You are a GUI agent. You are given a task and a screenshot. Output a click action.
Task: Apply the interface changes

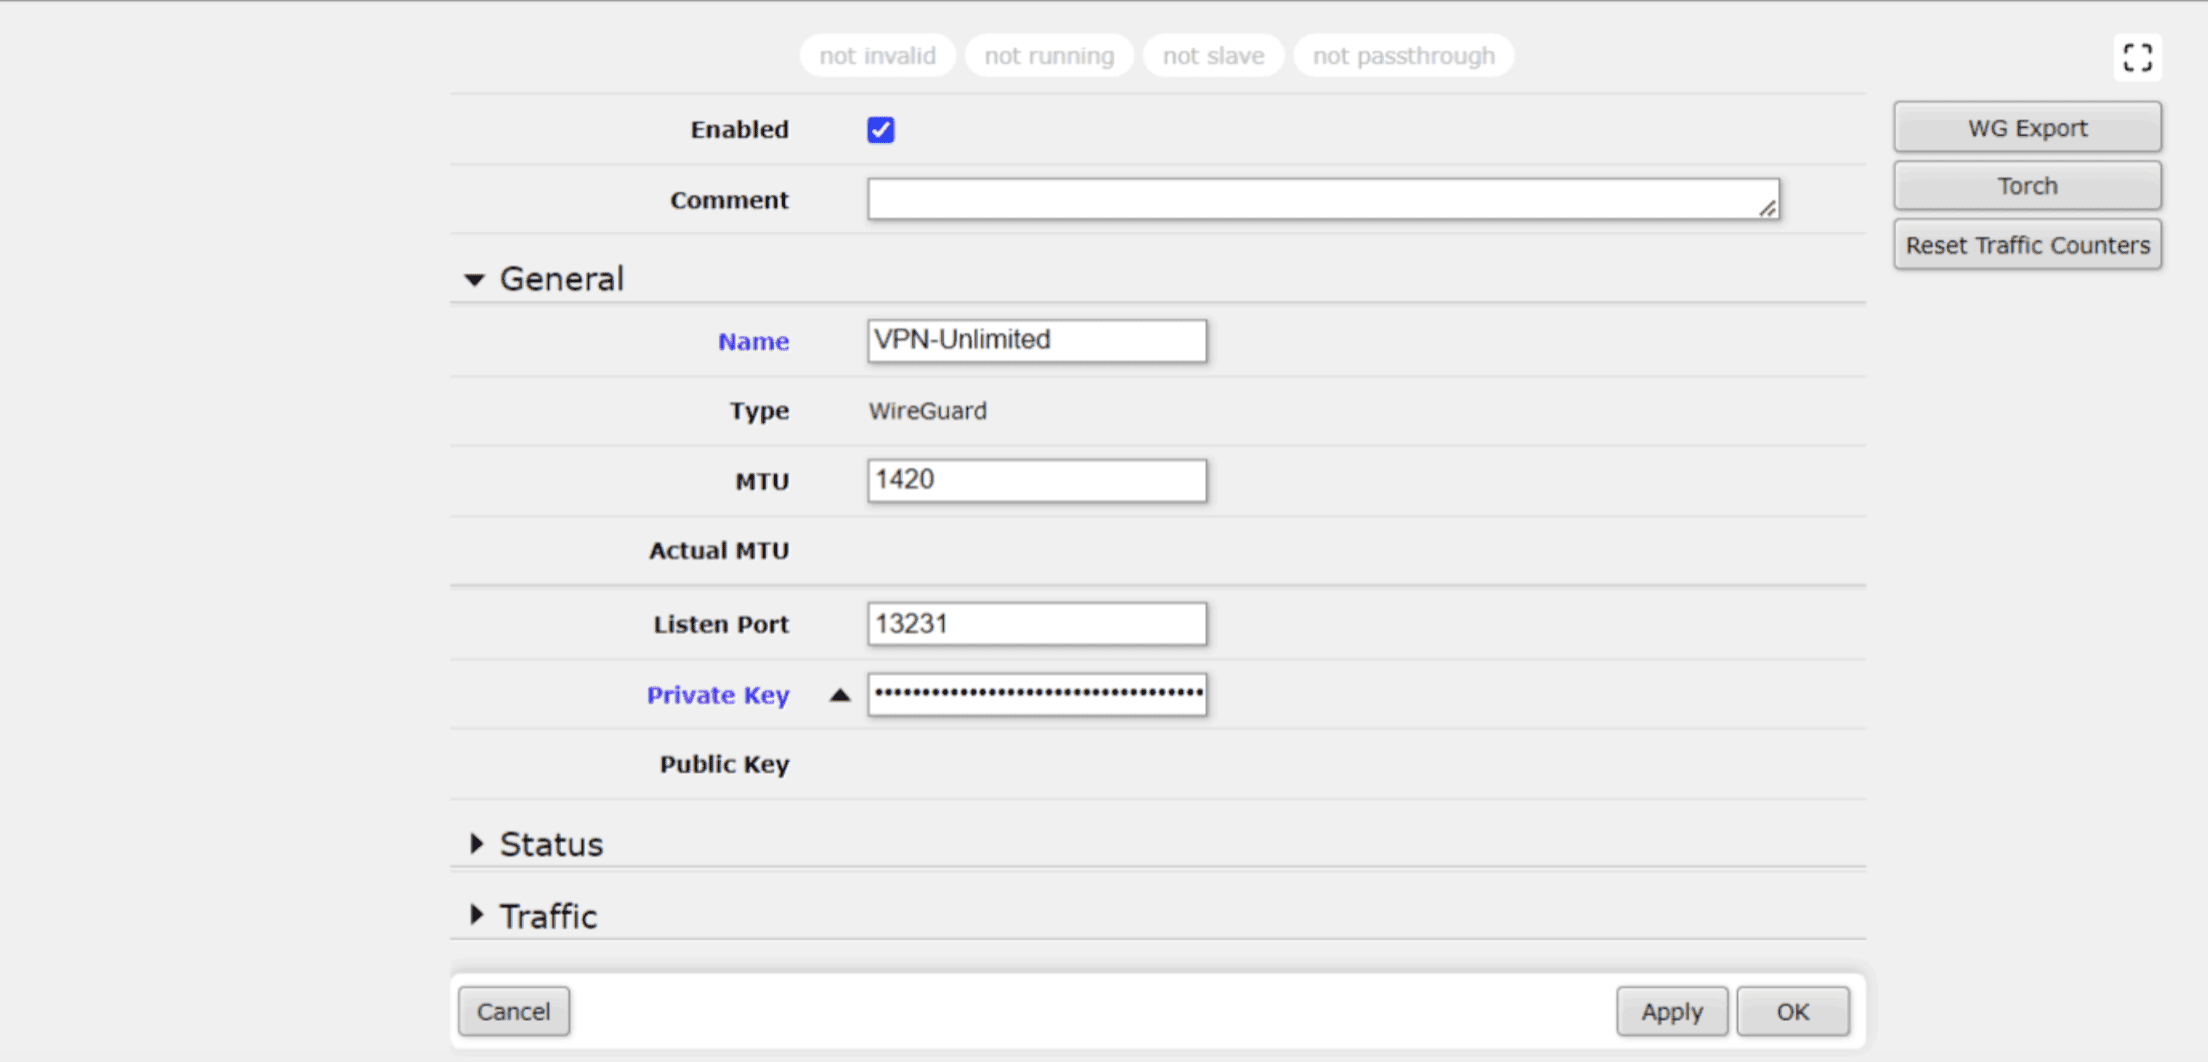tap(1671, 1011)
